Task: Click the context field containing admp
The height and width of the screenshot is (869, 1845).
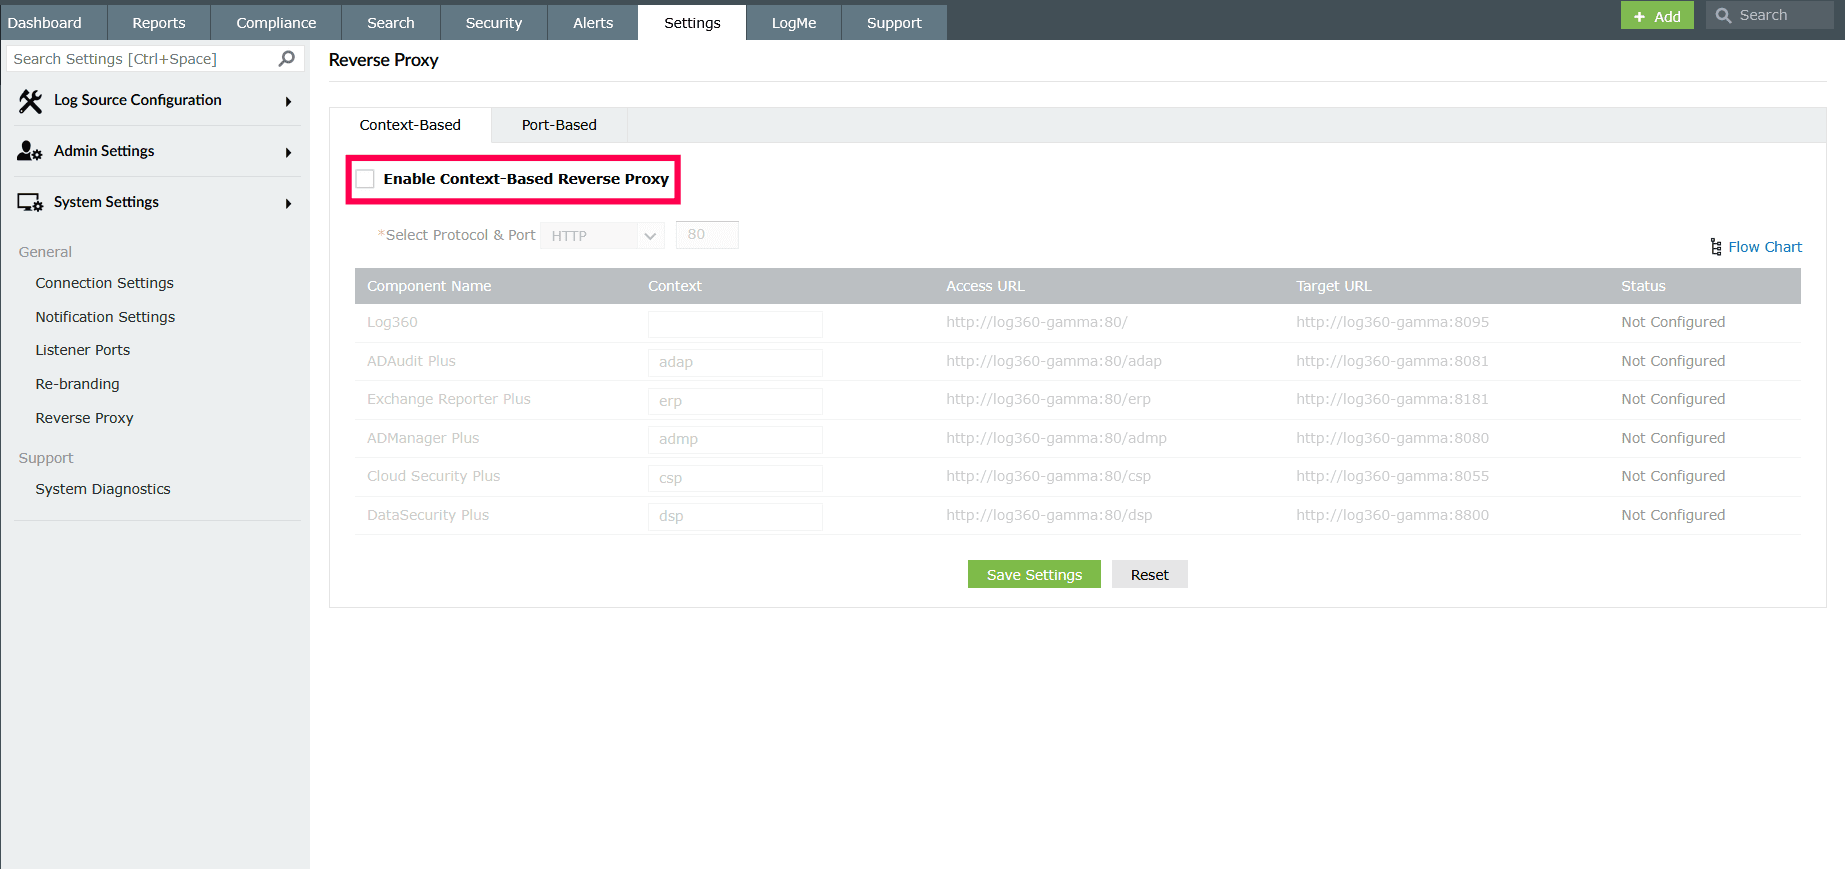Action: pos(735,439)
